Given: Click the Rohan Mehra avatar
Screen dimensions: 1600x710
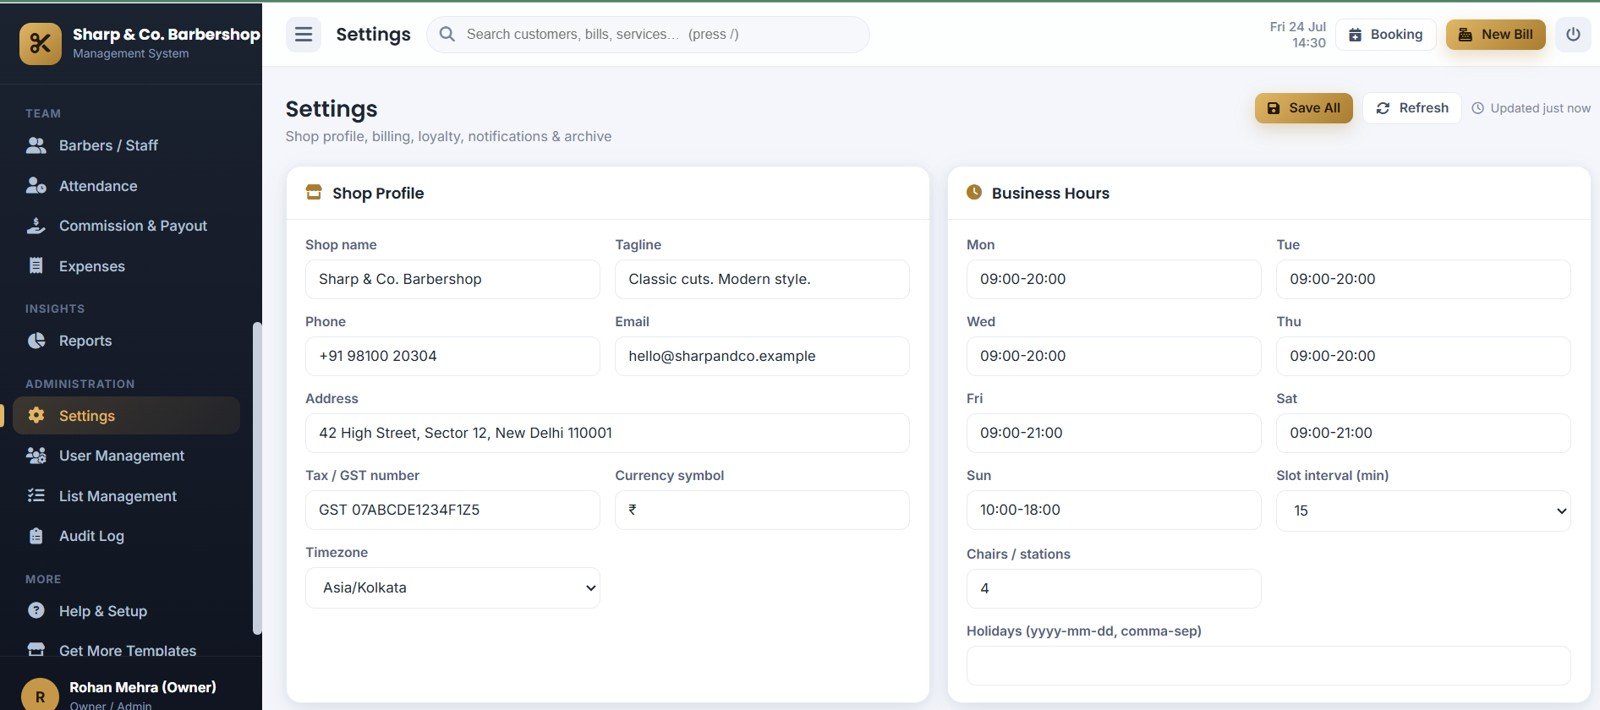Looking at the screenshot, I should pos(40,695).
